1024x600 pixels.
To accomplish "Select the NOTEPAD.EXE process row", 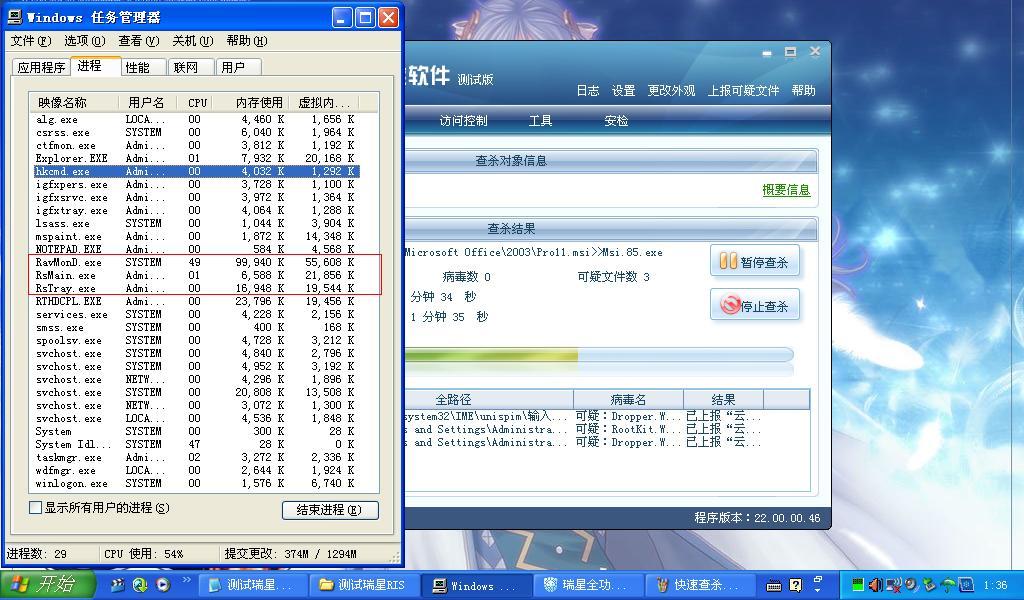I will (195, 249).
